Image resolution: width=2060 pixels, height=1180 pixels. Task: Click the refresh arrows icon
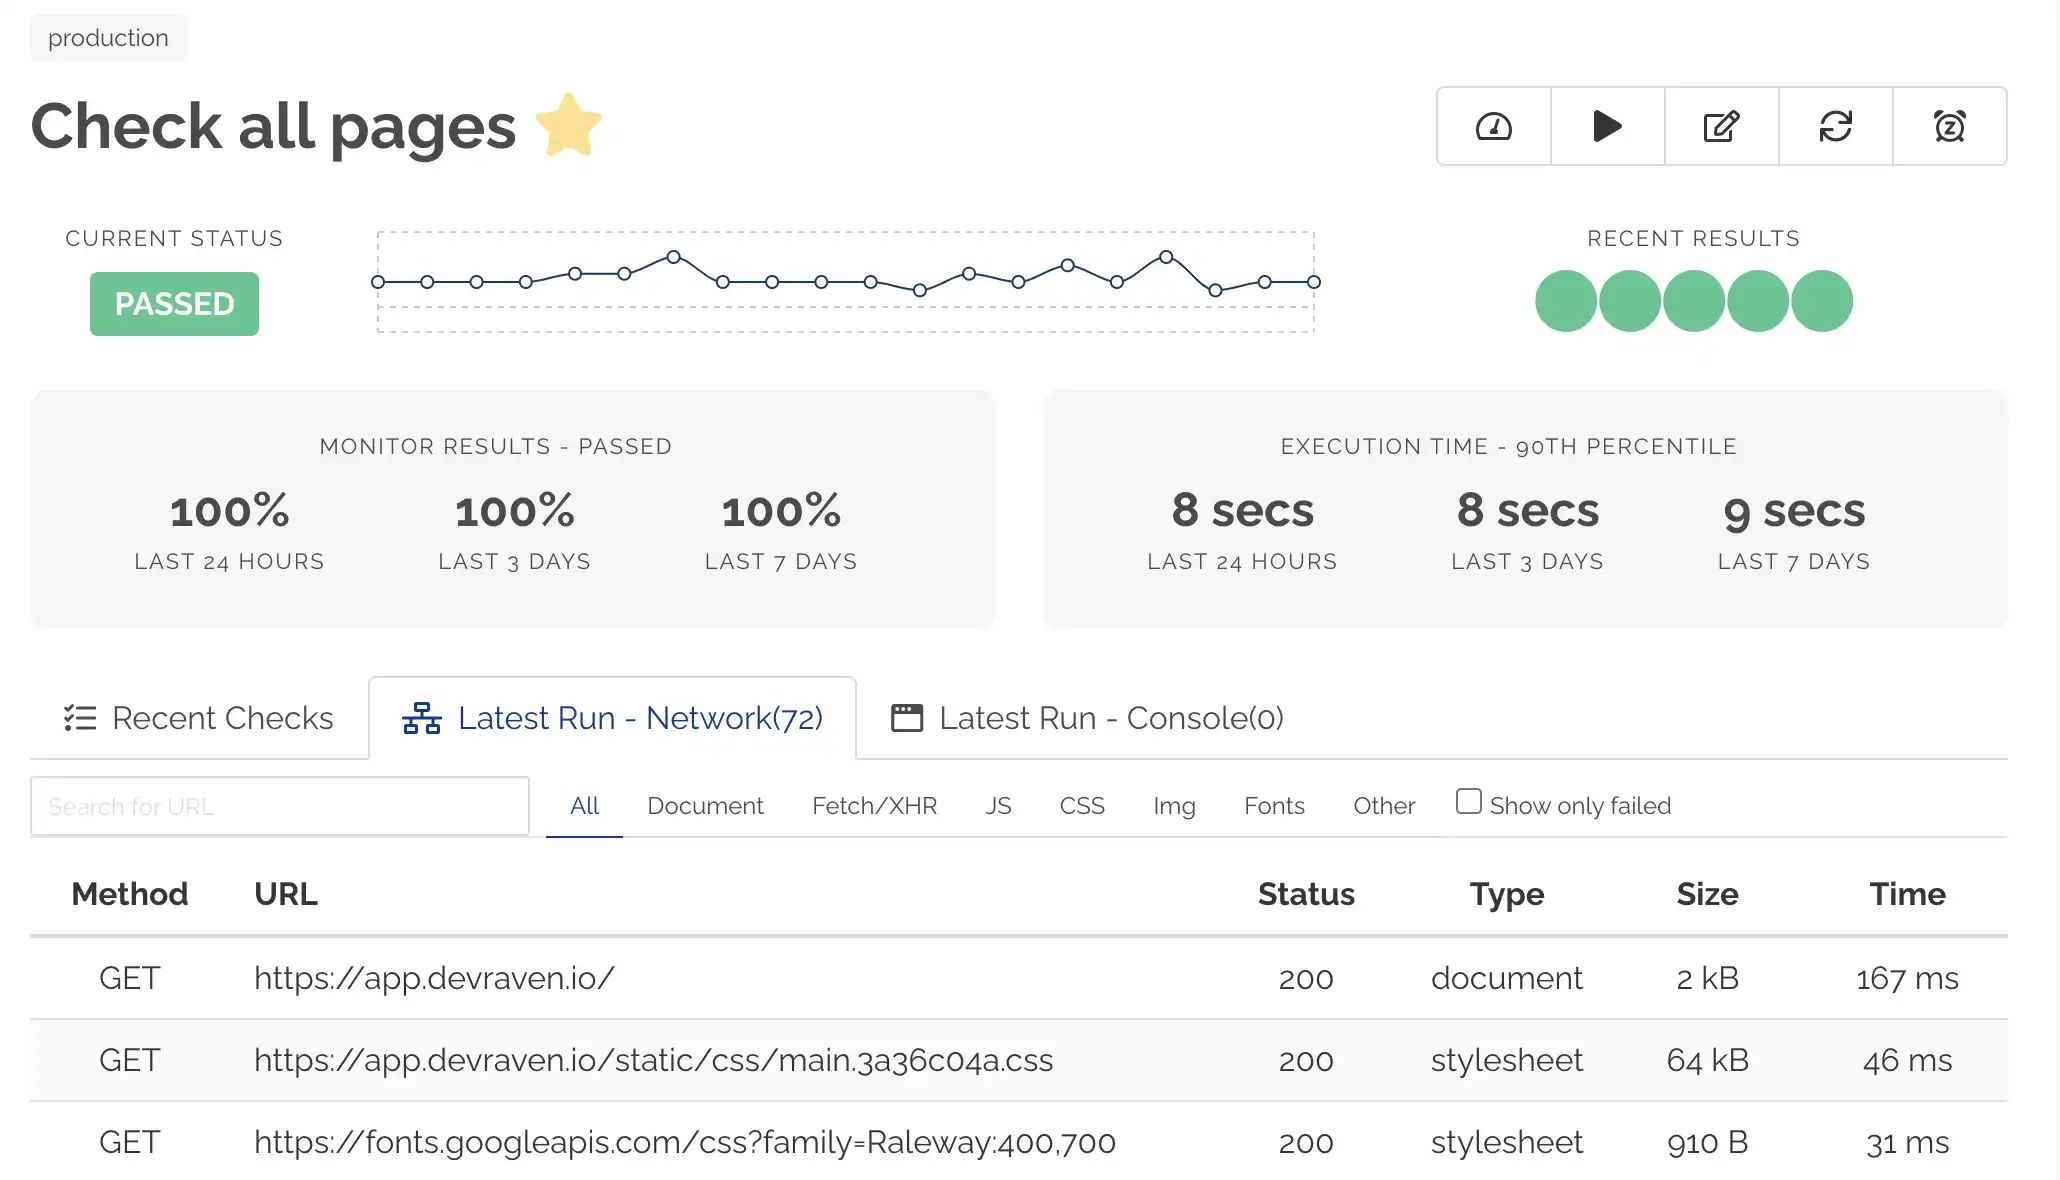(1835, 126)
